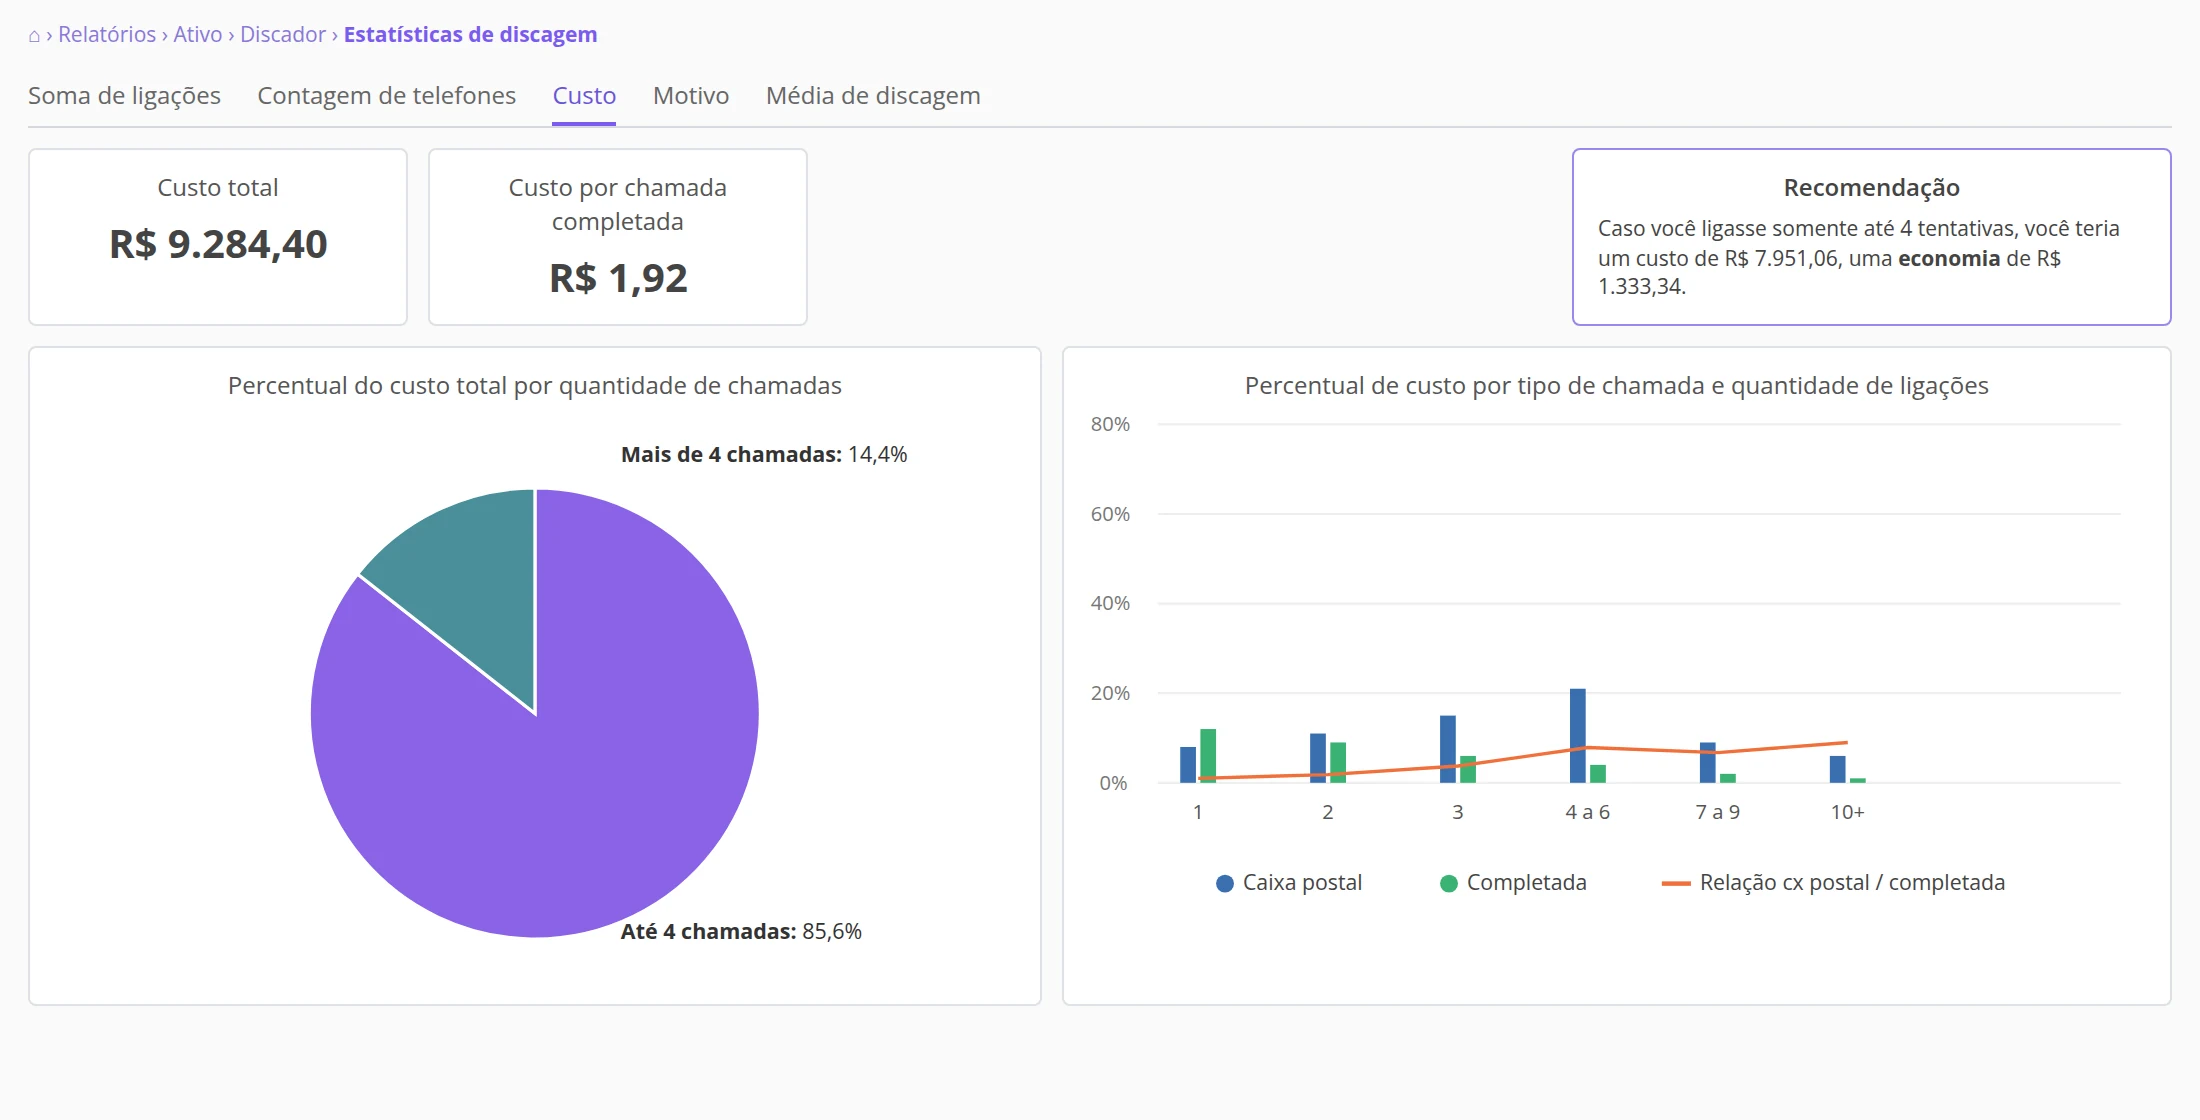Click the 80% y-axis label
This screenshot has height=1120, width=2200.
pos(1110,424)
